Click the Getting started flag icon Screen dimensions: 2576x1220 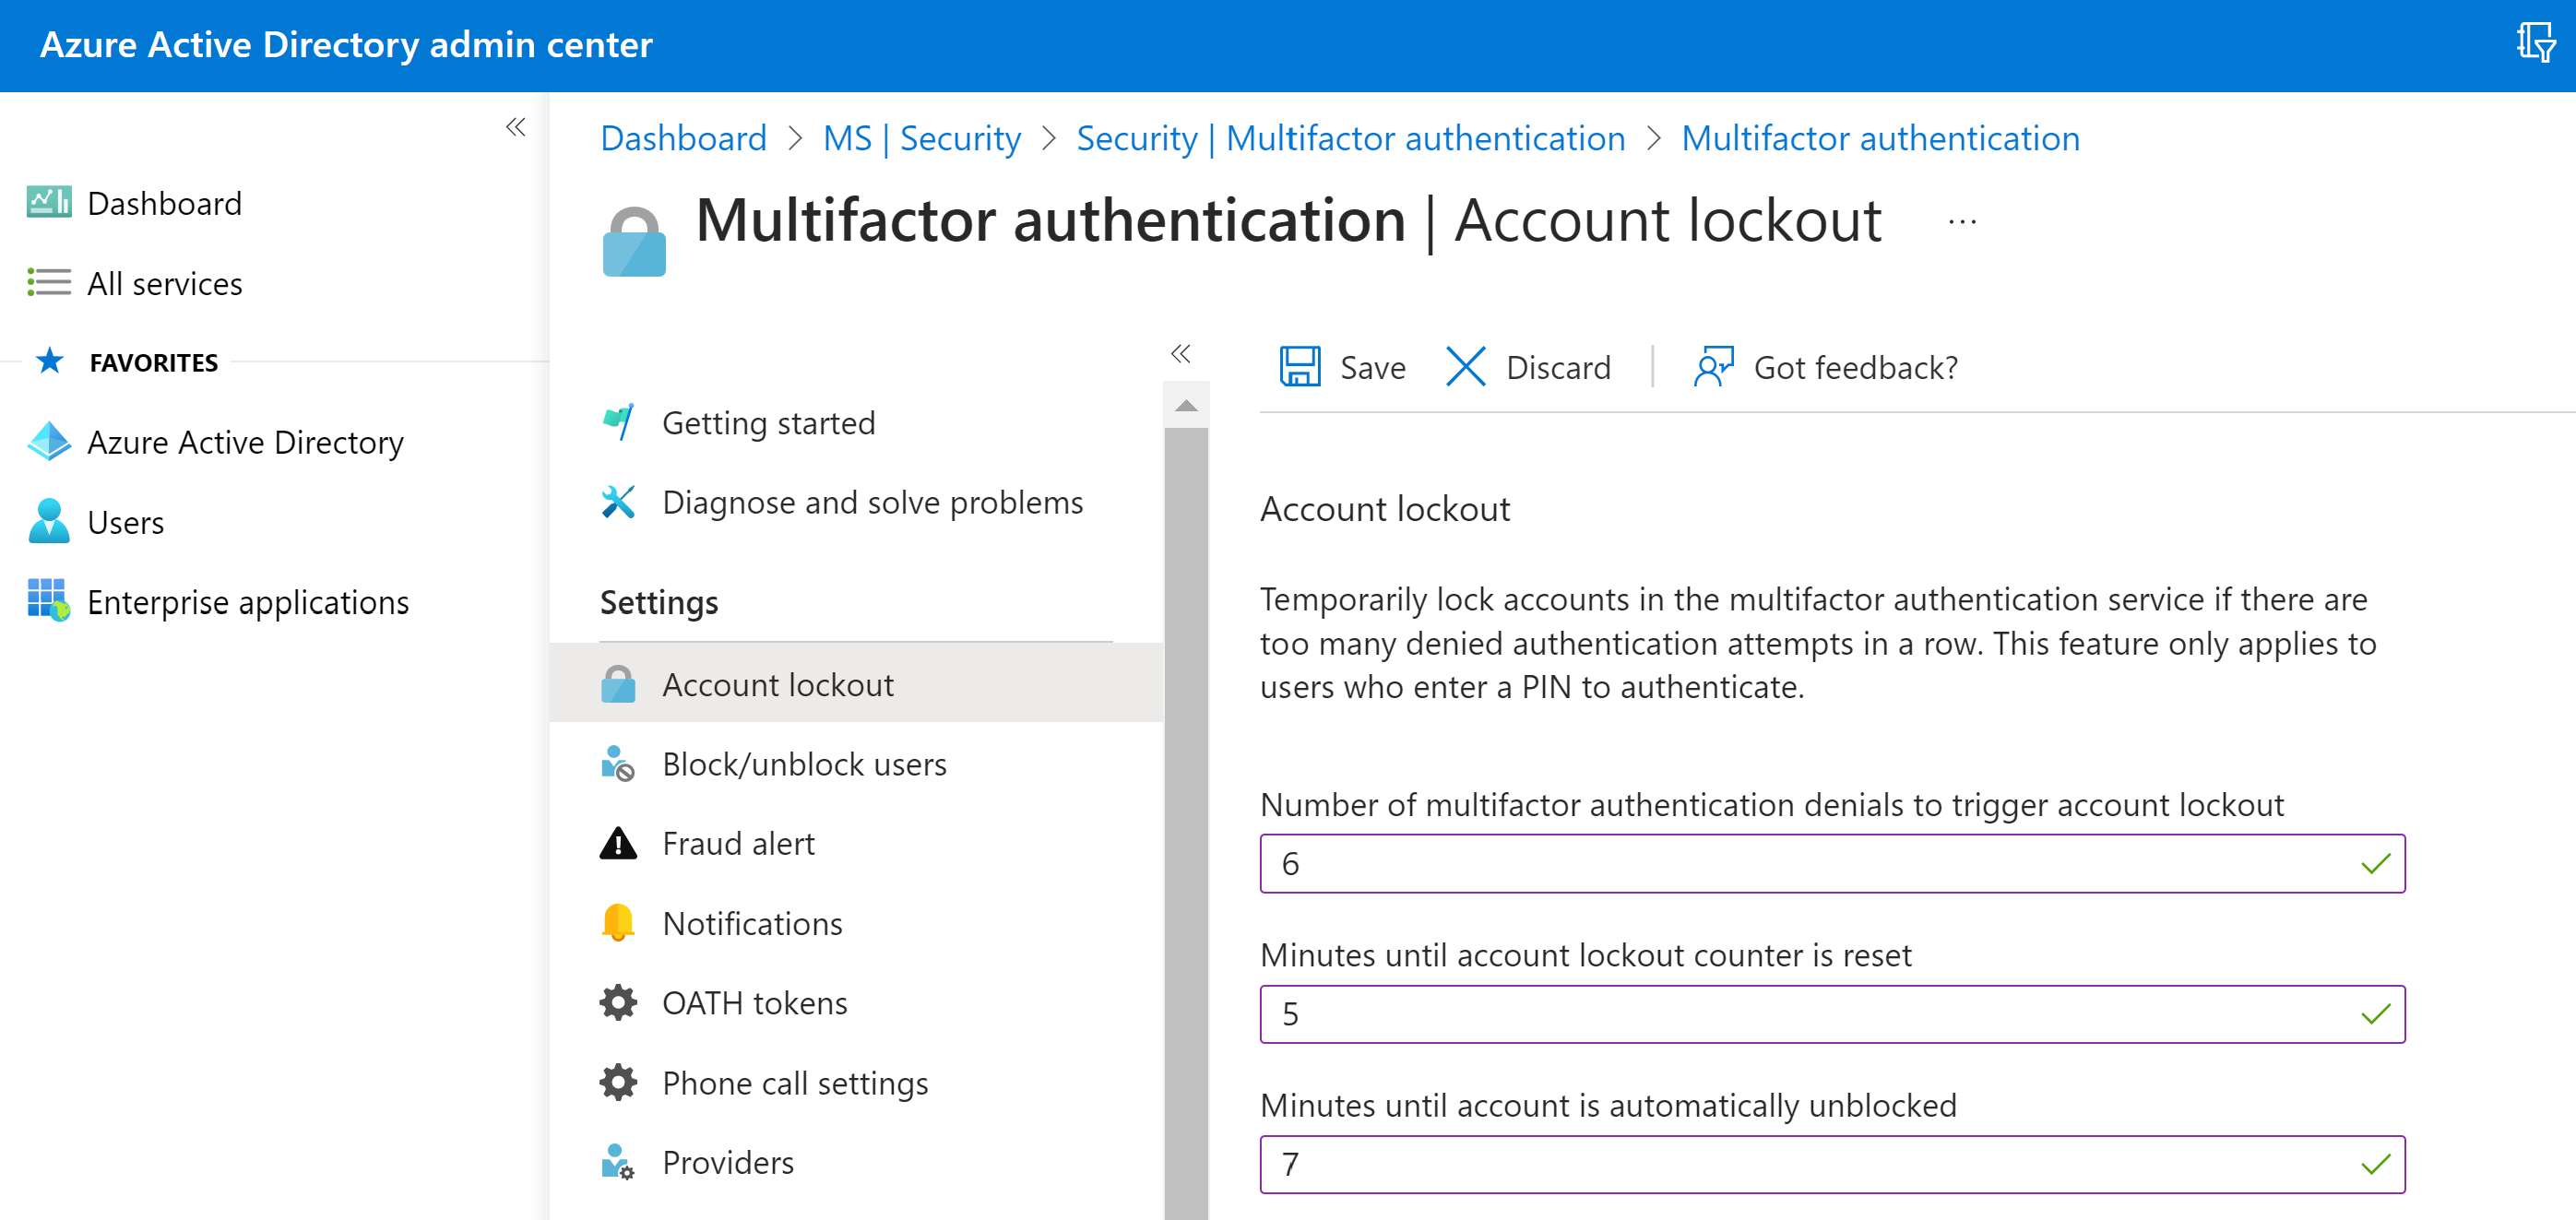[618, 421]
